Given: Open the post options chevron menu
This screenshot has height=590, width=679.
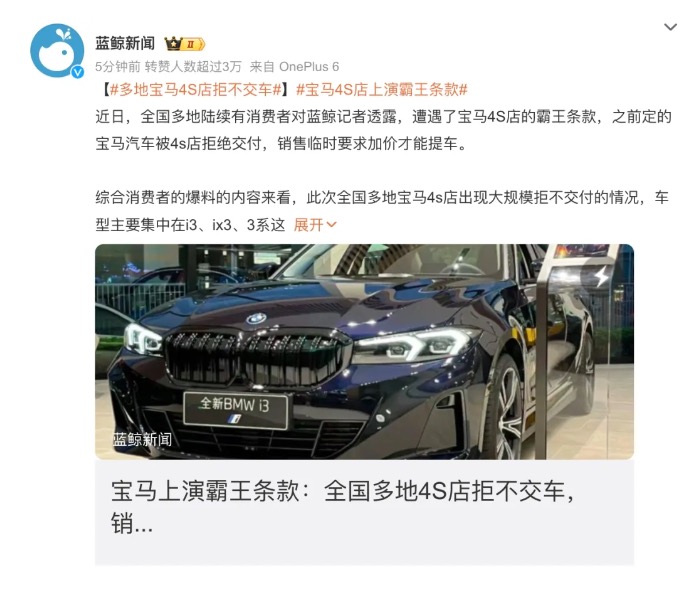Looking at the screenshot, I should coord(670,27).
